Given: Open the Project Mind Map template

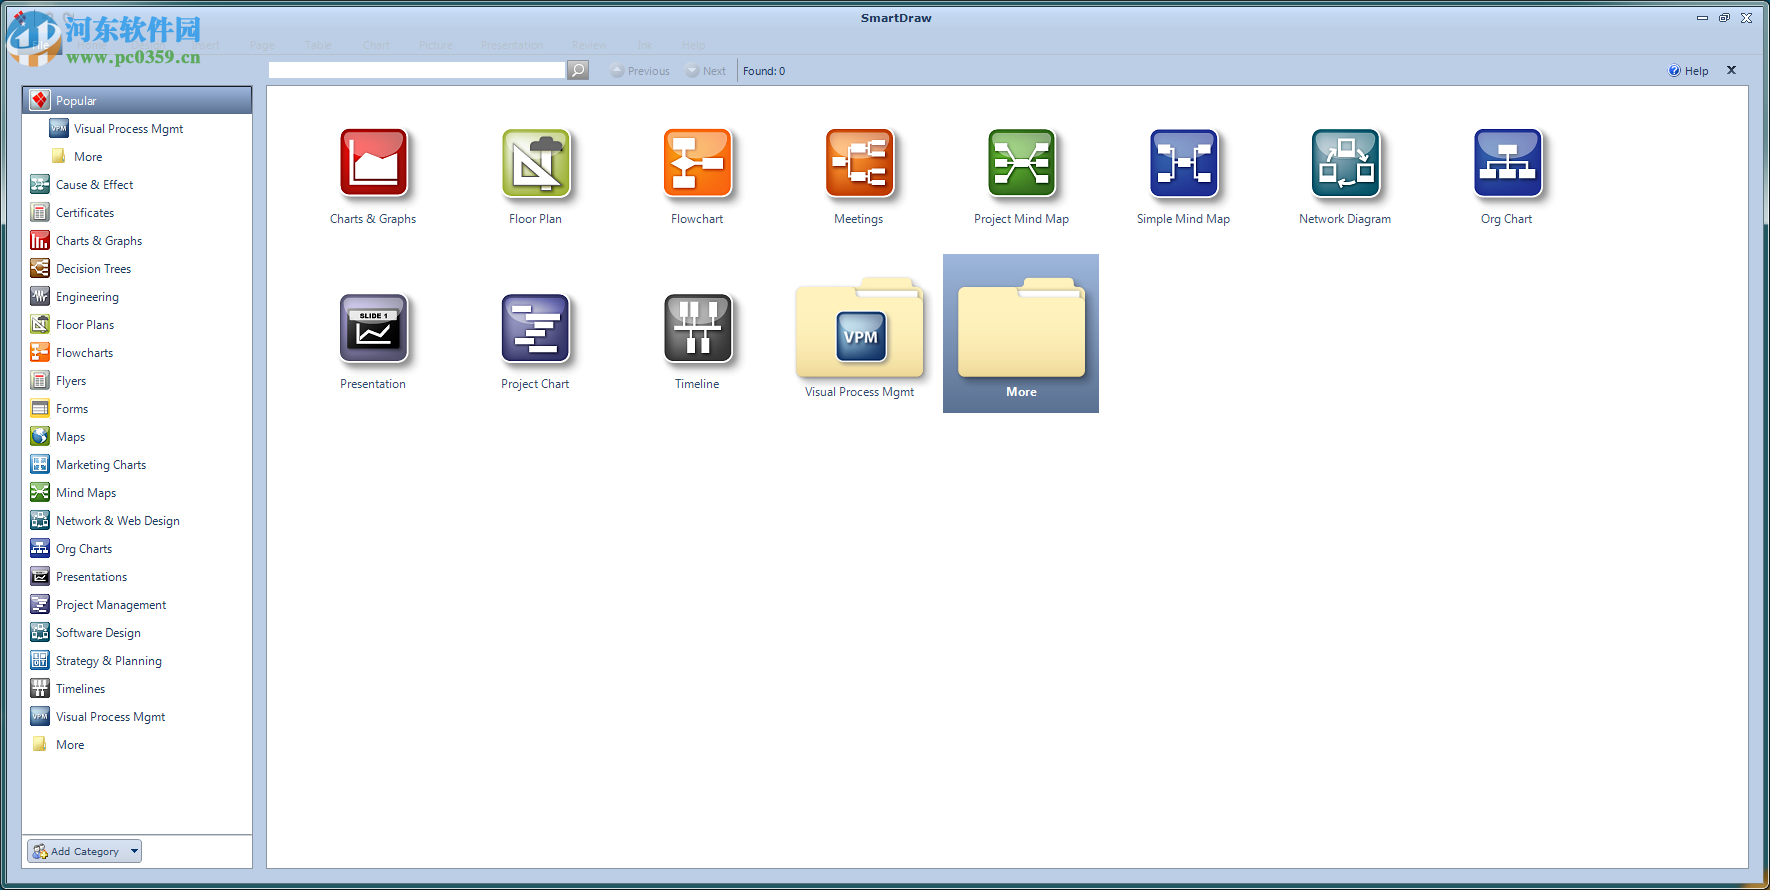Looking at the screenshot, I should tap(1021, 176).
